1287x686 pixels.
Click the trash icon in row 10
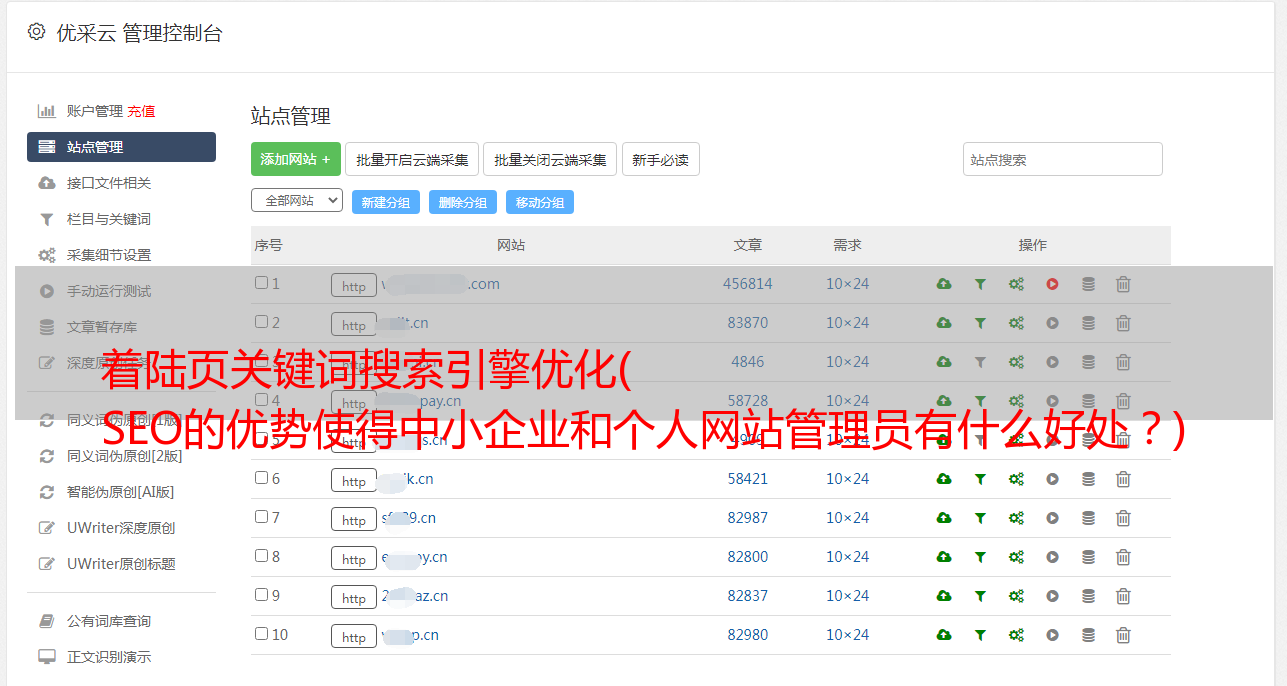pyautogui.click(x=1123, y=635)
